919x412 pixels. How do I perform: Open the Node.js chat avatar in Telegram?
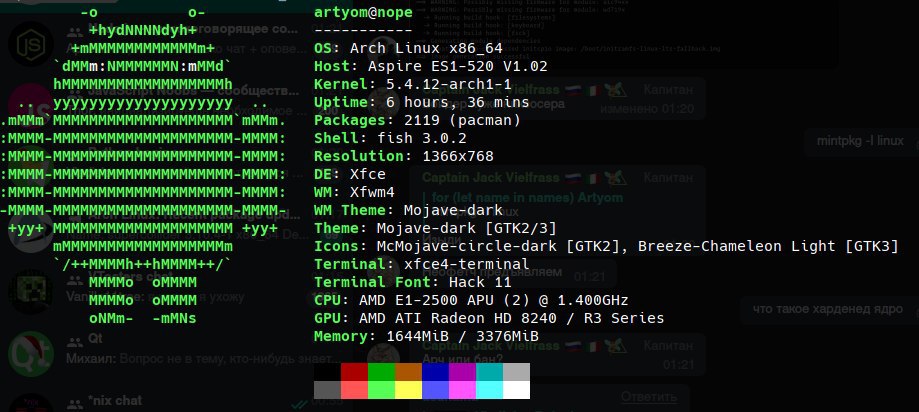[x=30, y=44]
